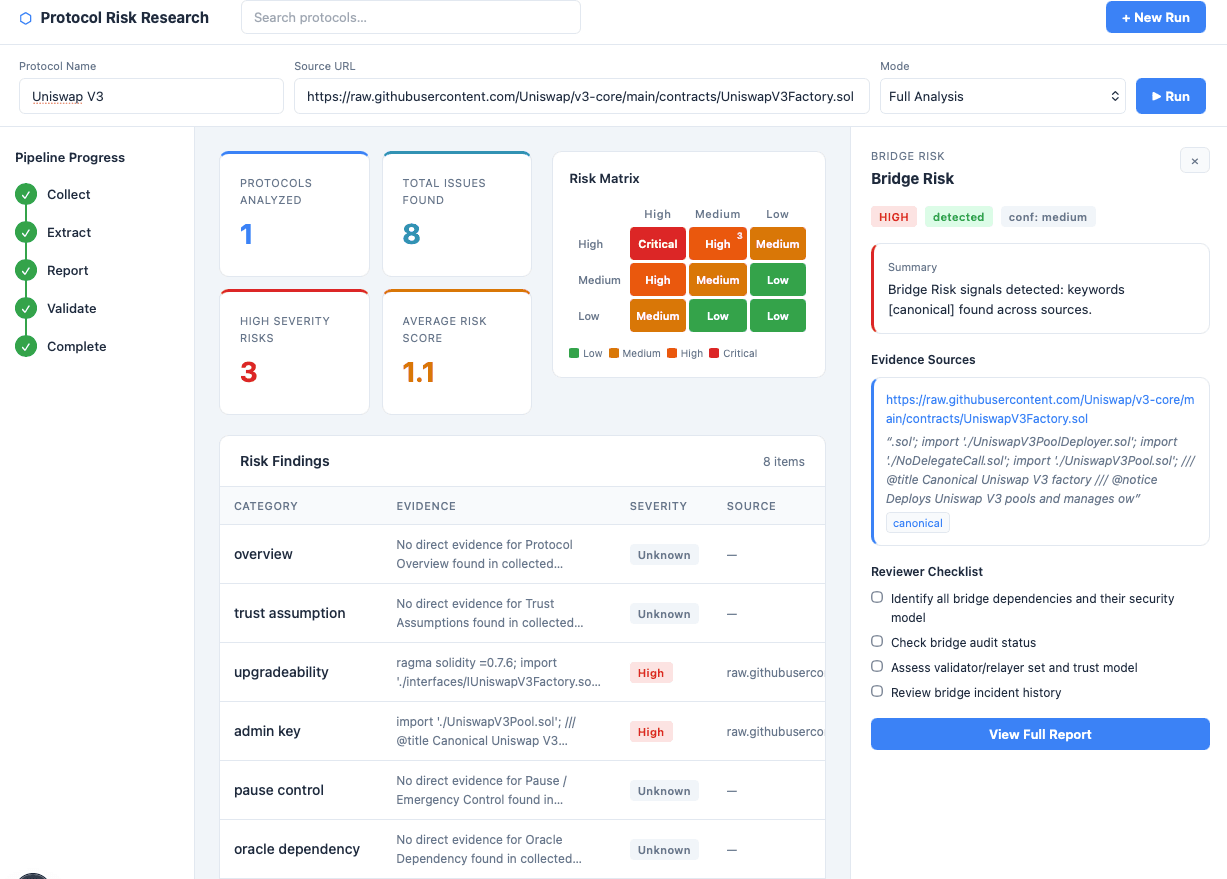Screen dimensions: 1227x879
Task: Click High severity badge in admin key row
Action: 651,732
